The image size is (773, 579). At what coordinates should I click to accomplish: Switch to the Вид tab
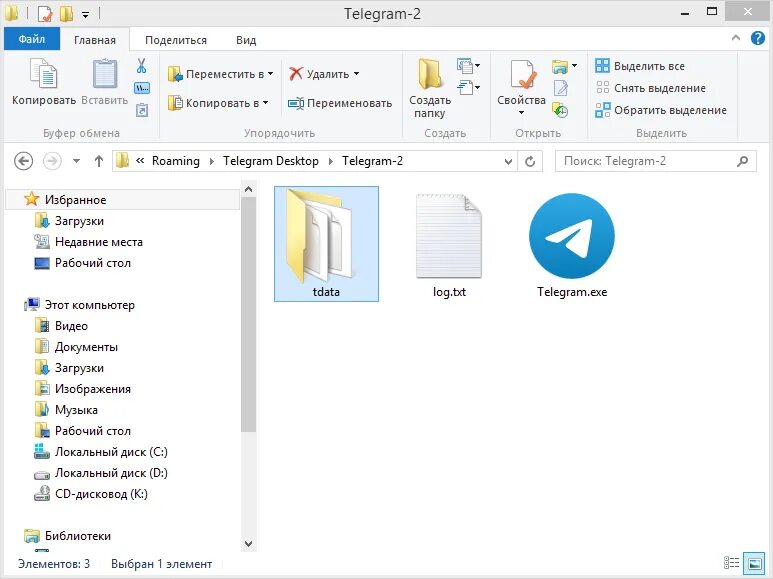(246, 40)
